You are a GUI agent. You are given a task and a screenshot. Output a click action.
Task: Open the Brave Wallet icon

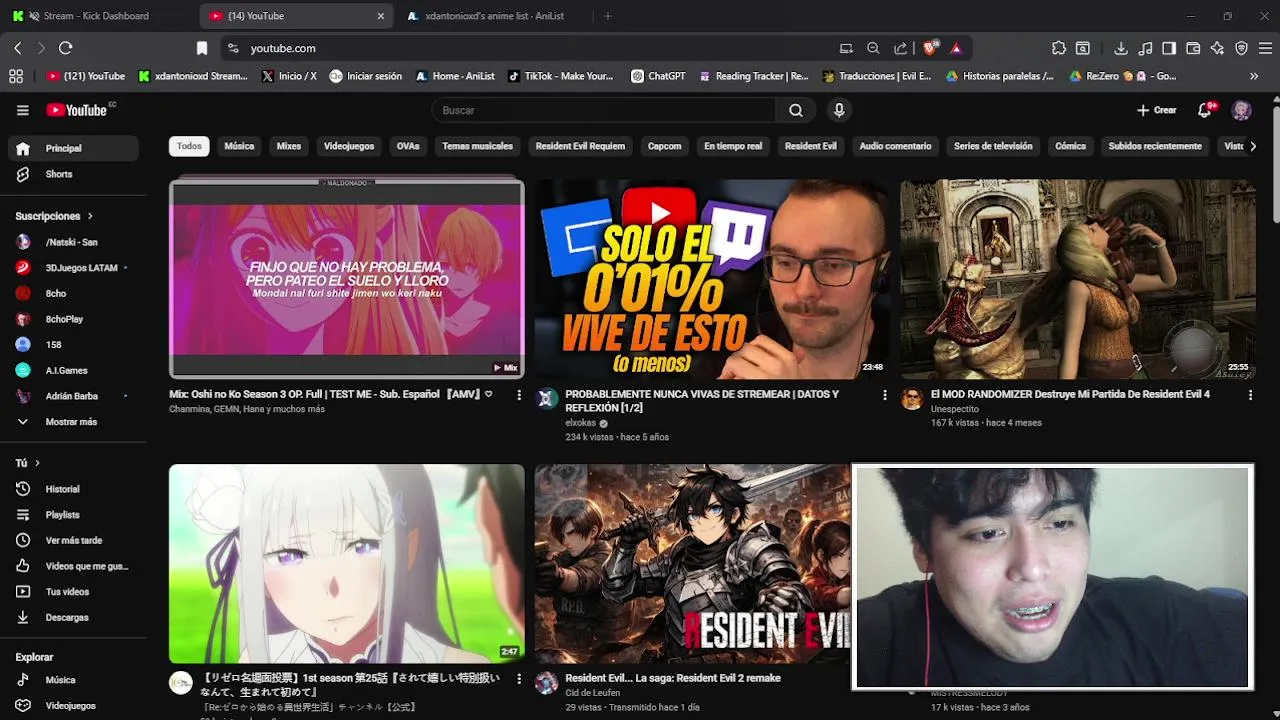[1193, 48]
